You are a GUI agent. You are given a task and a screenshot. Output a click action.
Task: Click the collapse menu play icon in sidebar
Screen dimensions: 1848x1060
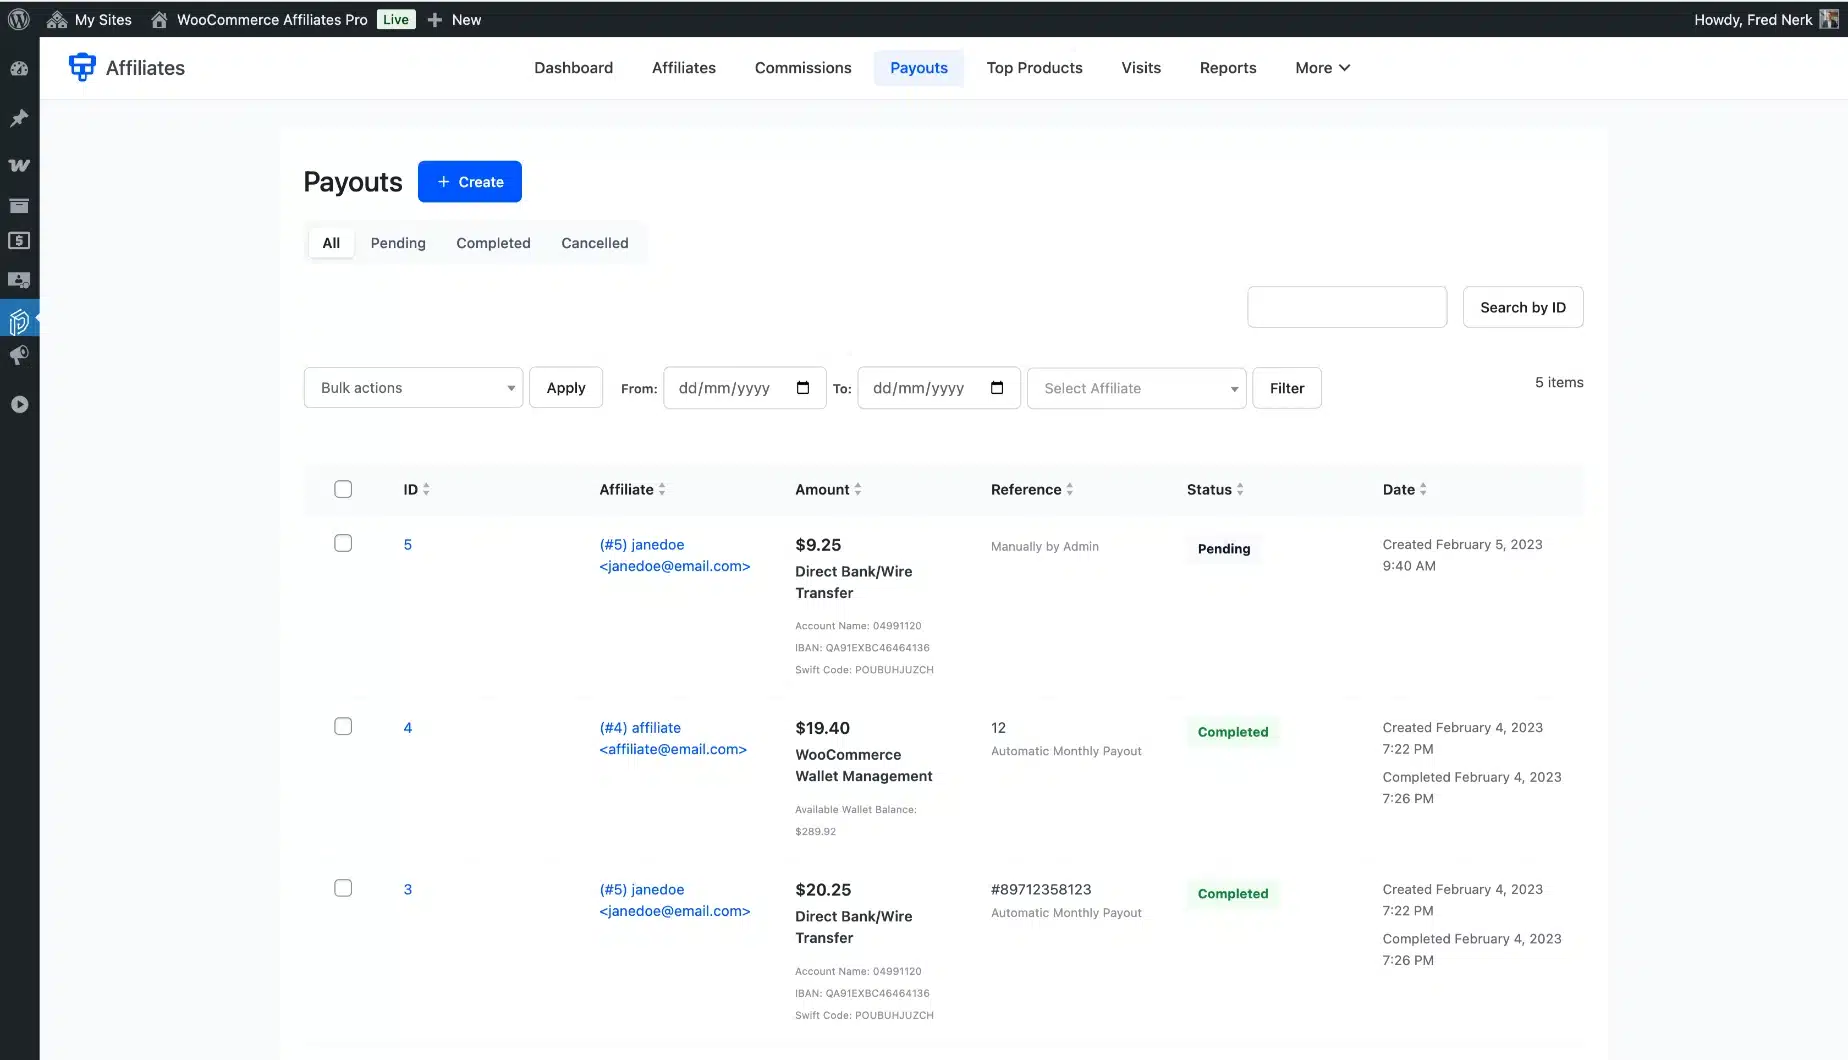click(19, 405)
